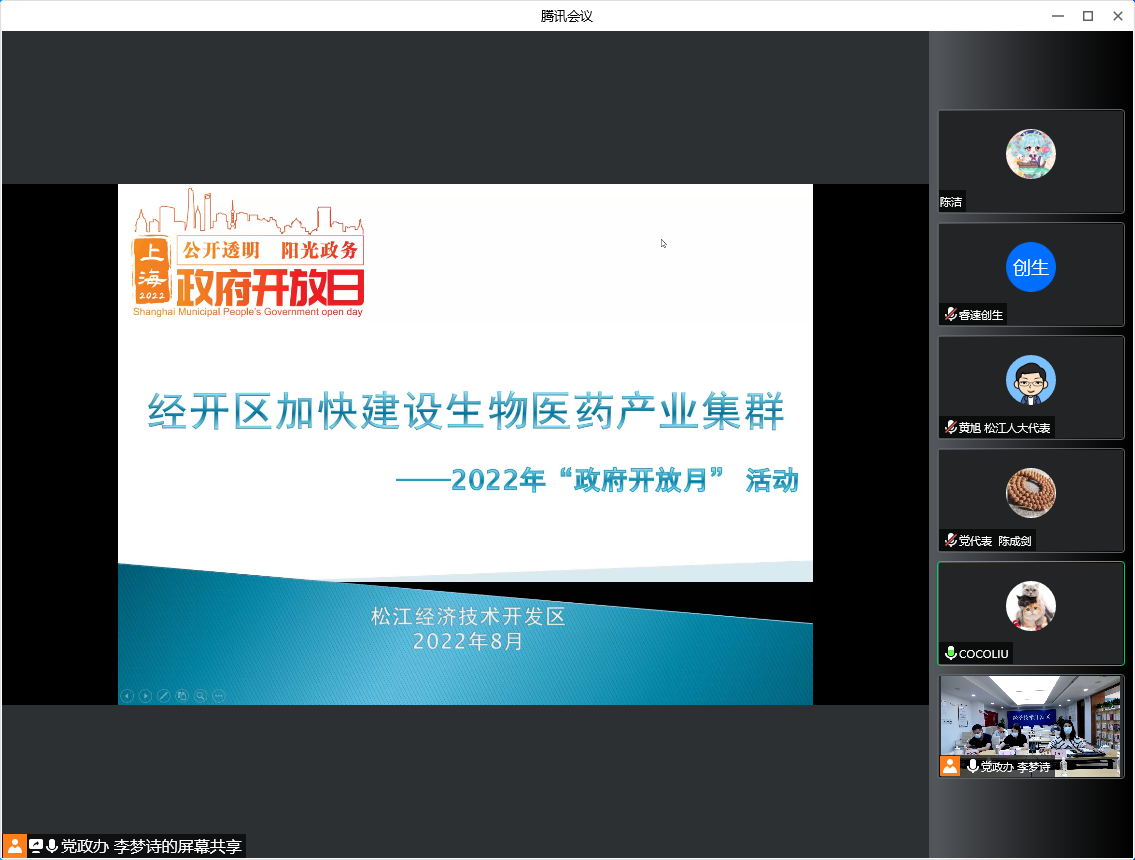Click 党政办 李梦诗的屏幕共享 label text
Viewport: 1135px width, 860px height.
151,846
